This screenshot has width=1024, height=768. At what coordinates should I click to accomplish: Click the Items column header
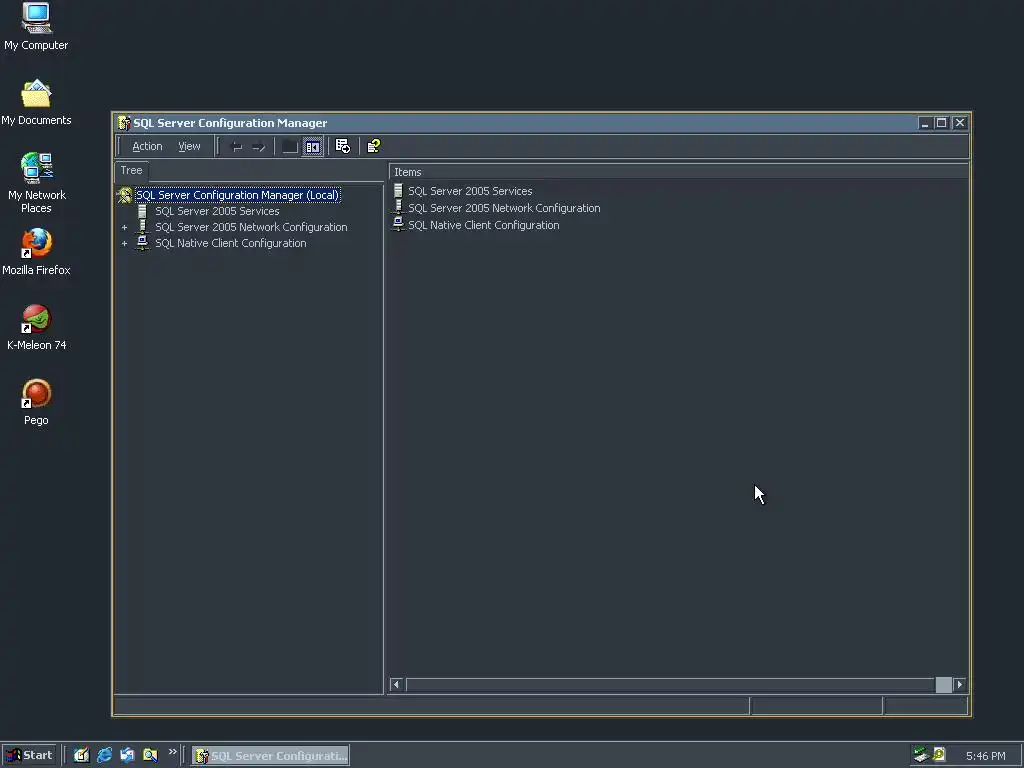(679, 172)
